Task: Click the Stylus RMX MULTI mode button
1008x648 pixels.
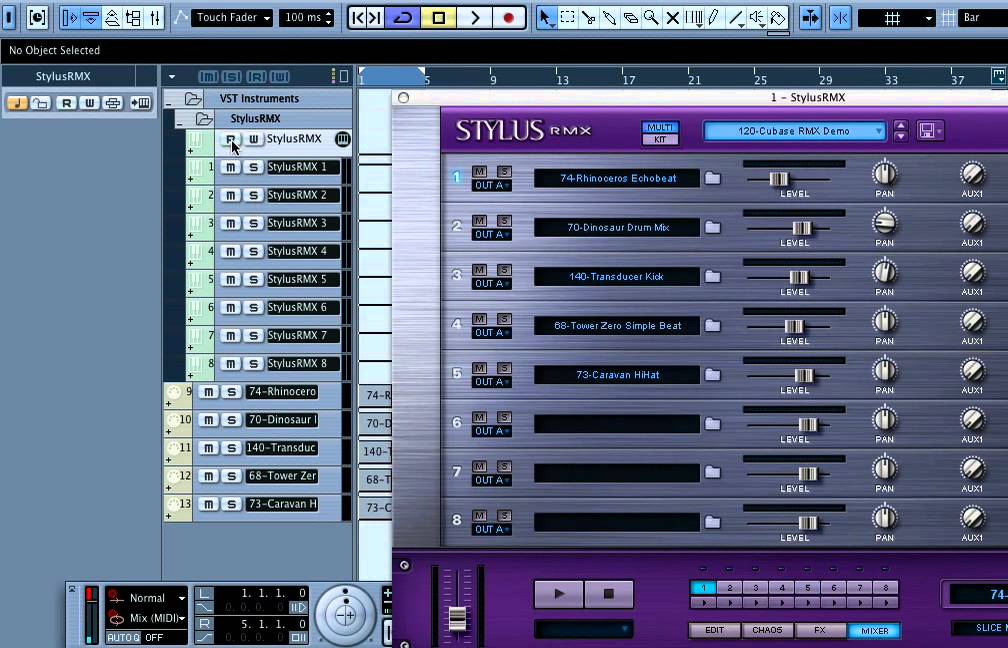Action: coord(660,127)
